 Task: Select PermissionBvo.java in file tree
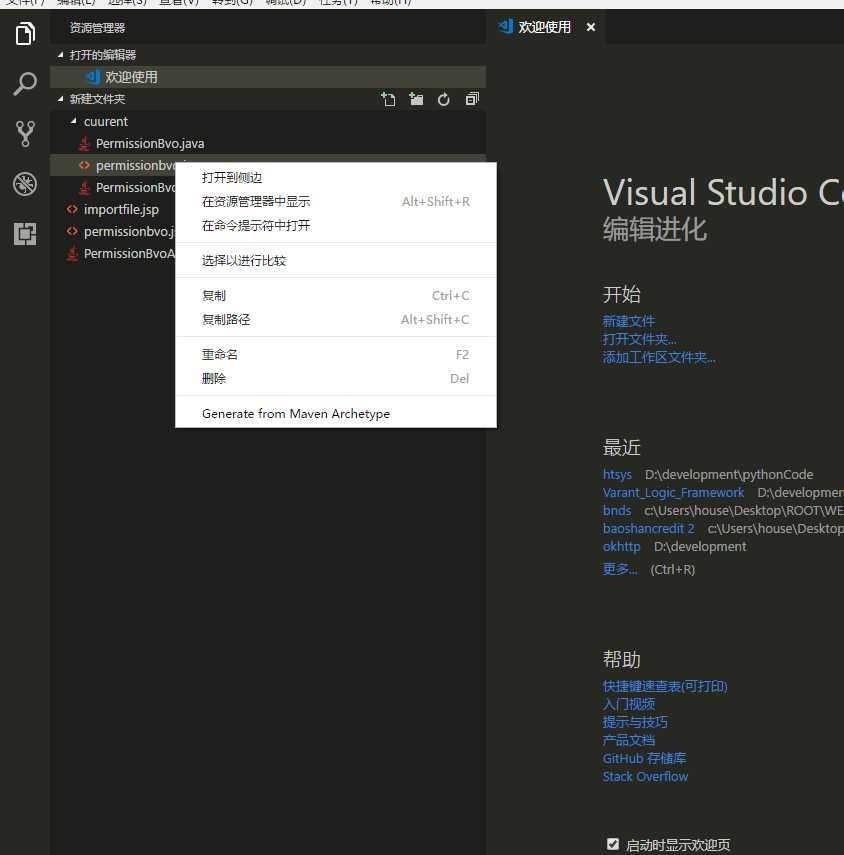[268, 143]
